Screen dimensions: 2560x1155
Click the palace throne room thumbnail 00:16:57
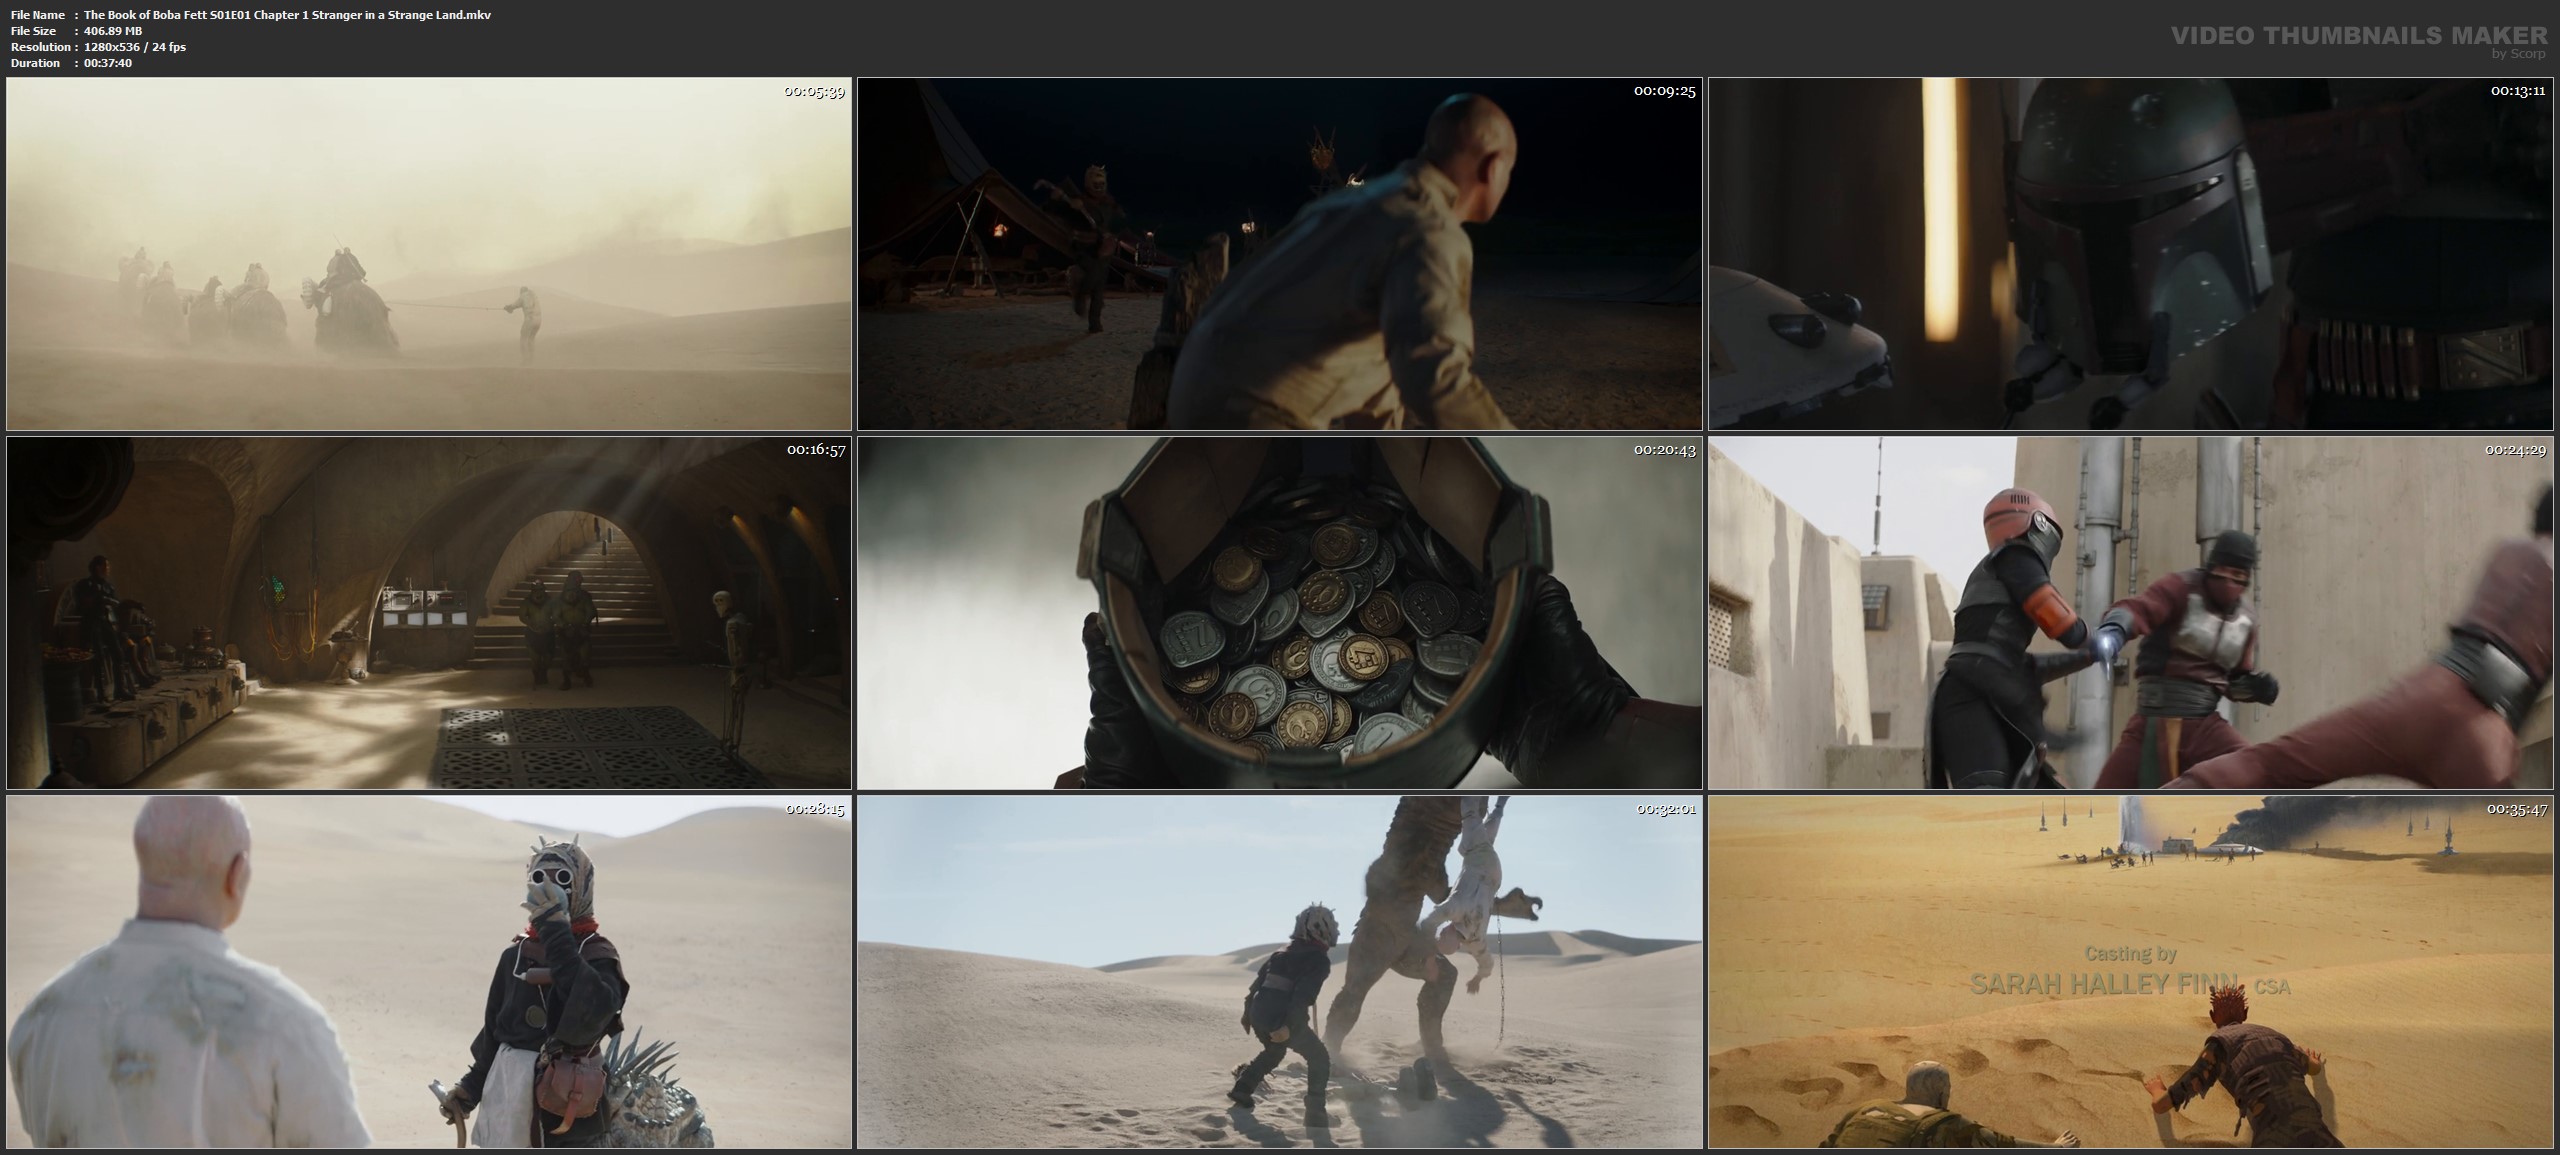pyautogui.click(x=428, y=612)
